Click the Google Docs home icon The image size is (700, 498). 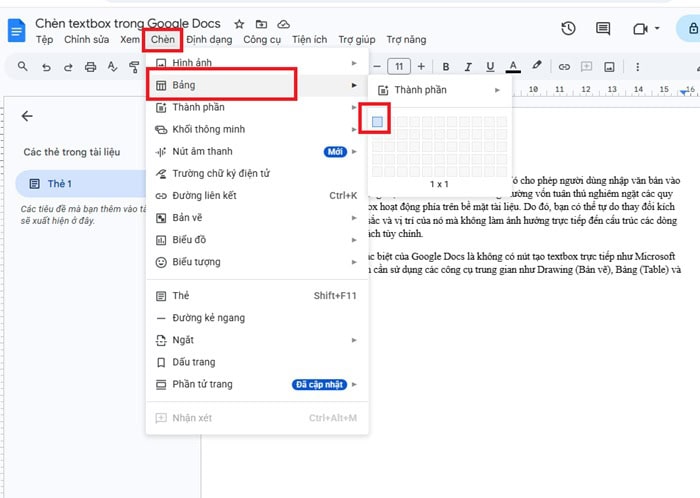coord(17,30)
